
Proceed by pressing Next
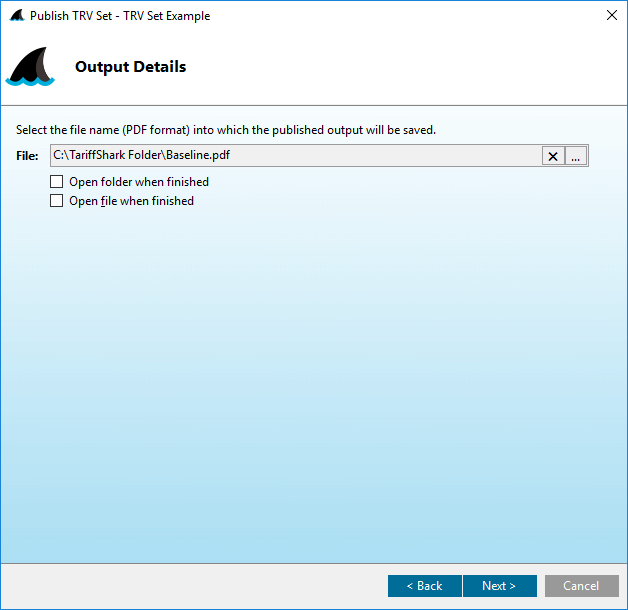tap(499, 586)
